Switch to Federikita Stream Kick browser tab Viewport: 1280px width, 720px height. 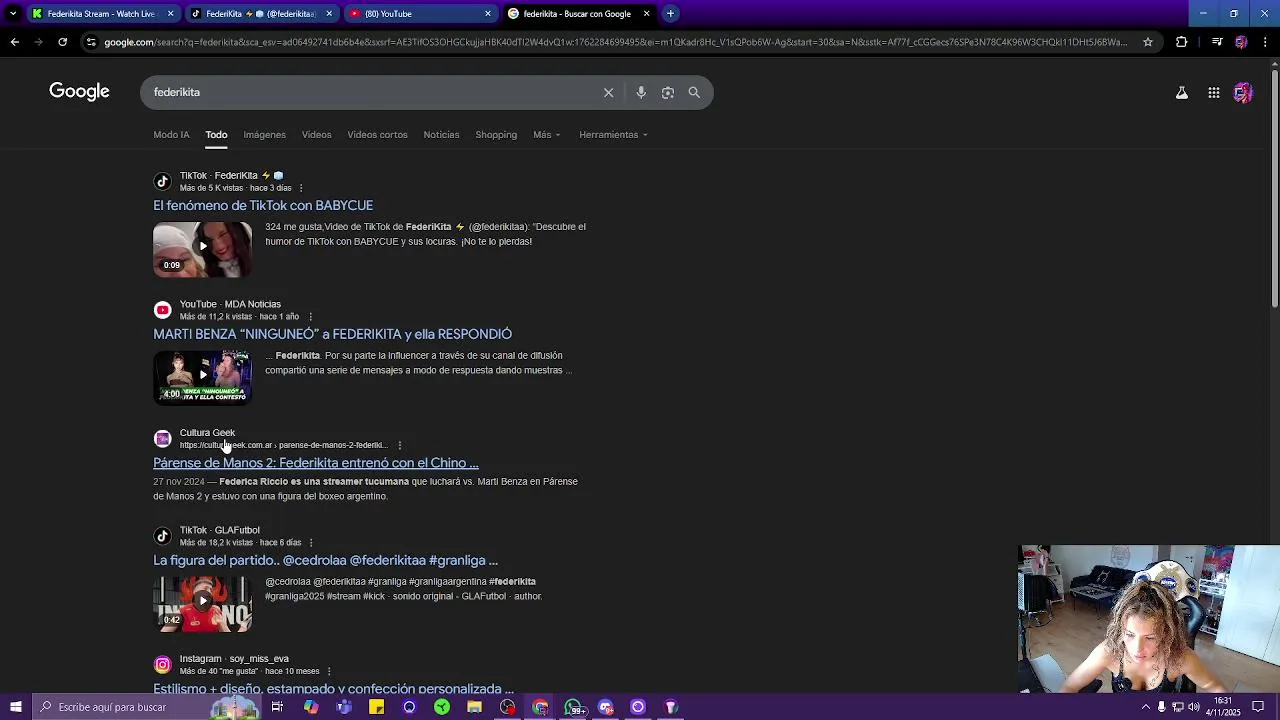(100, 14)
